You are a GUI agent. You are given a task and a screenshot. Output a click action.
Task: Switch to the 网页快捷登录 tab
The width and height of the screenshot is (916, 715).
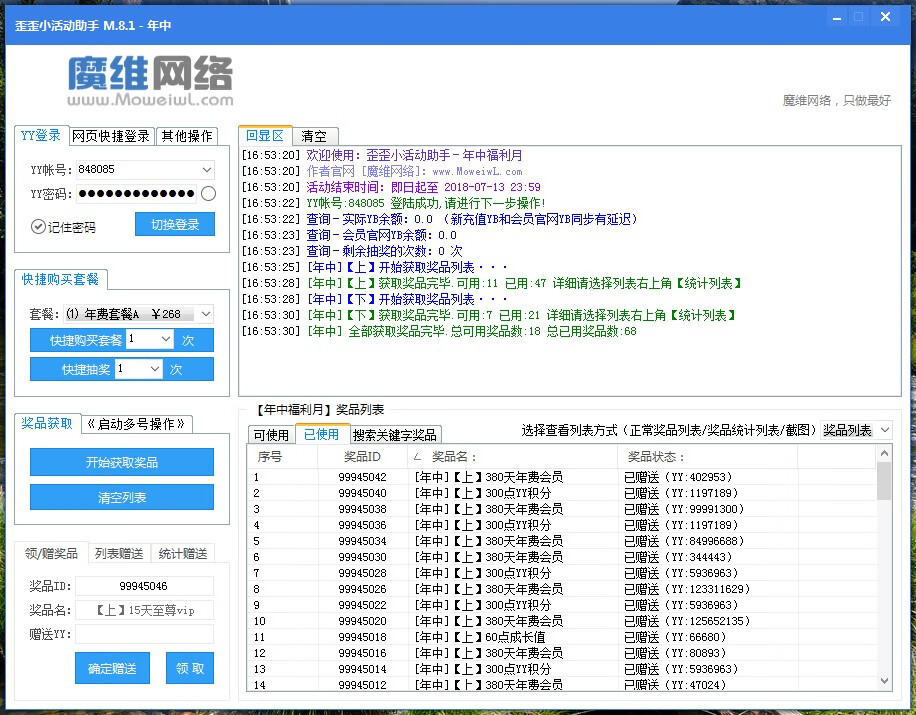(112, 136)
